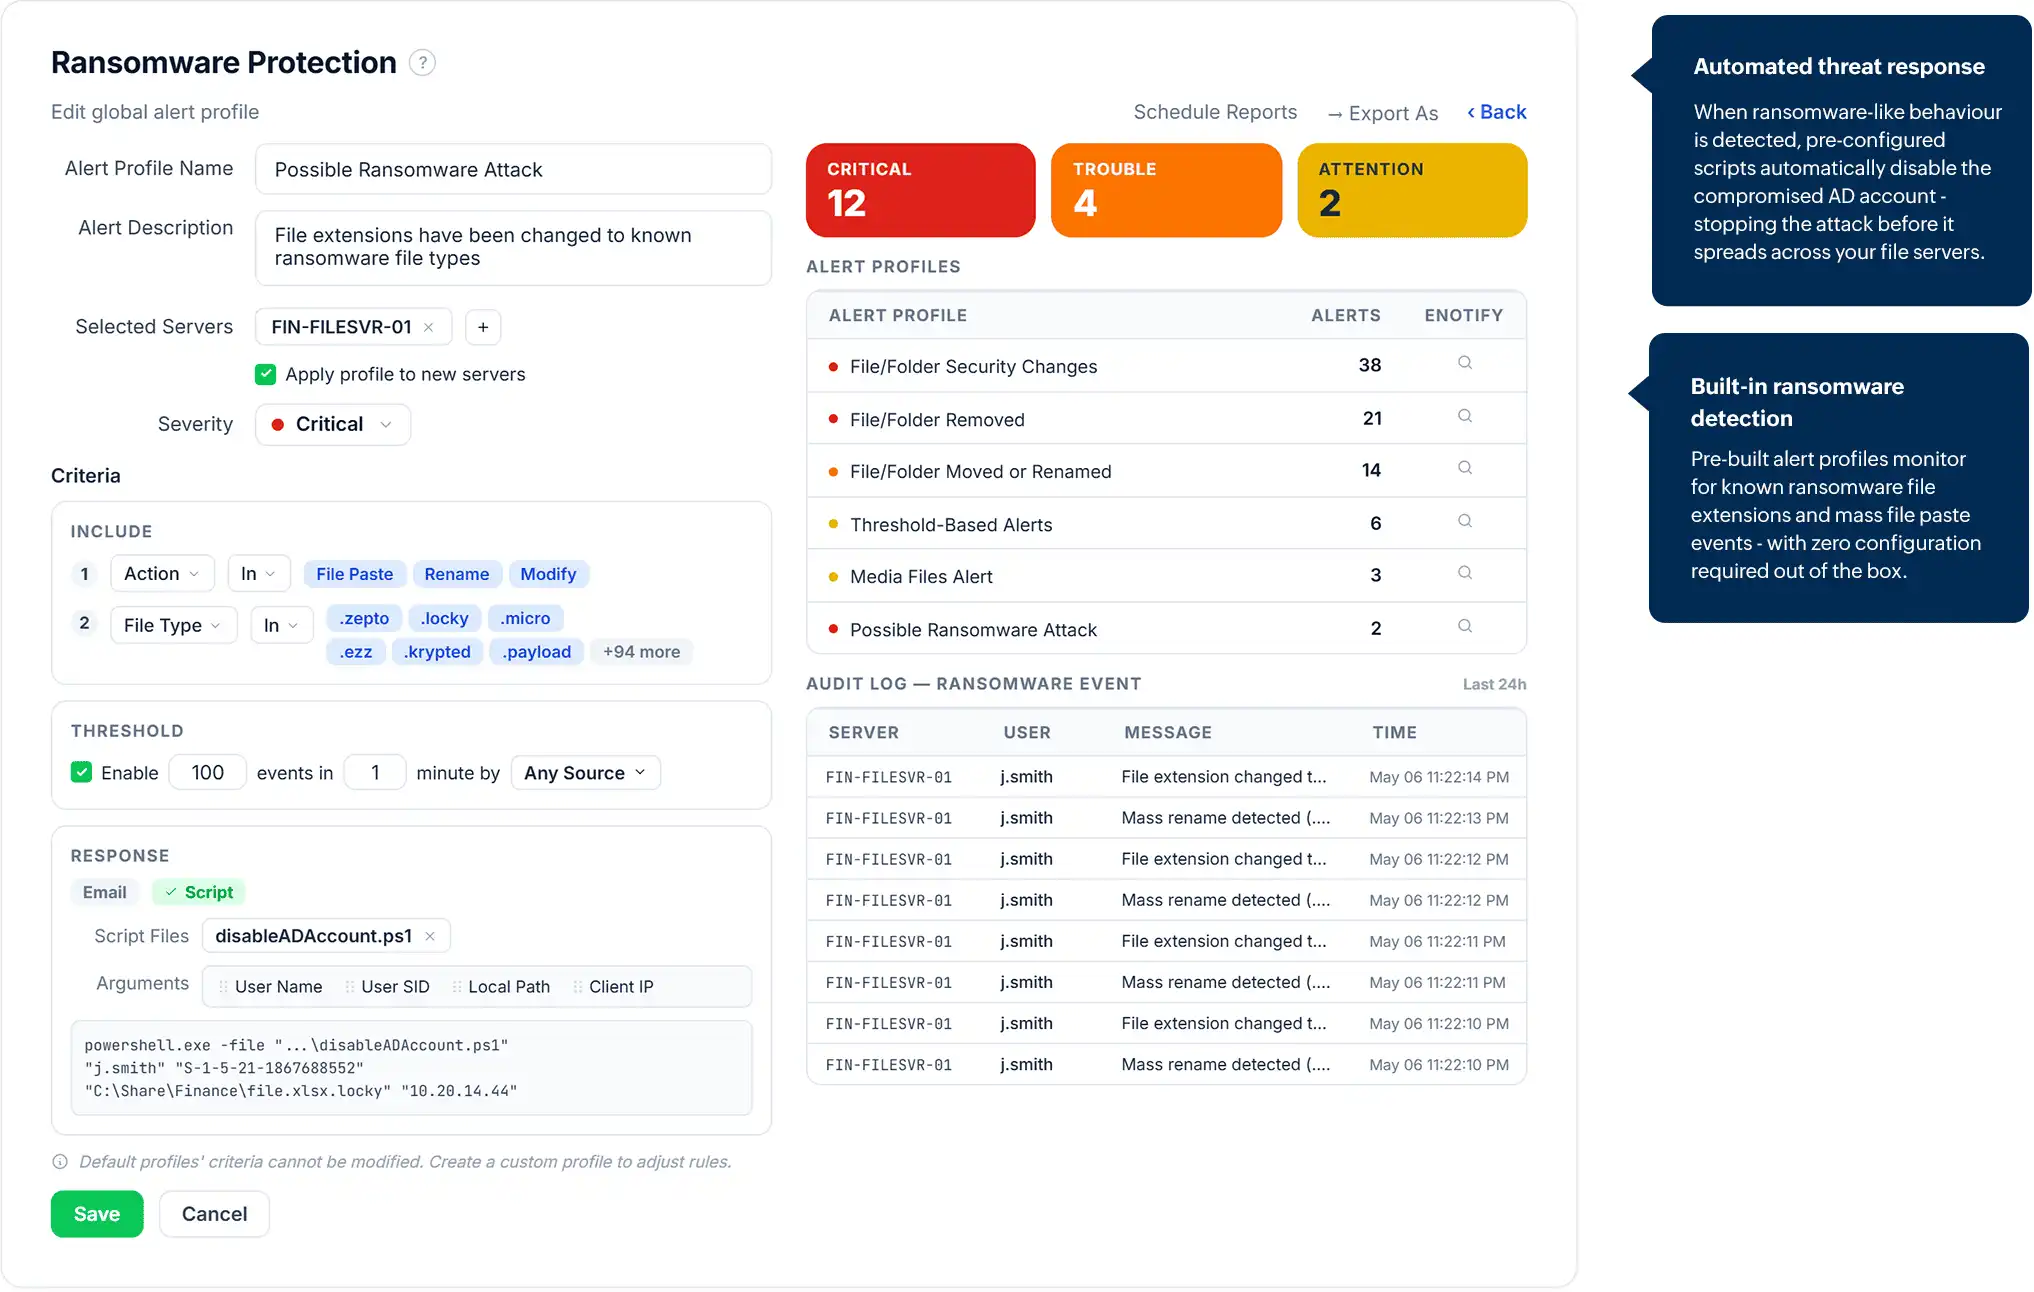
Task: Click the threshold event count field showing 100
Action: 207,772
